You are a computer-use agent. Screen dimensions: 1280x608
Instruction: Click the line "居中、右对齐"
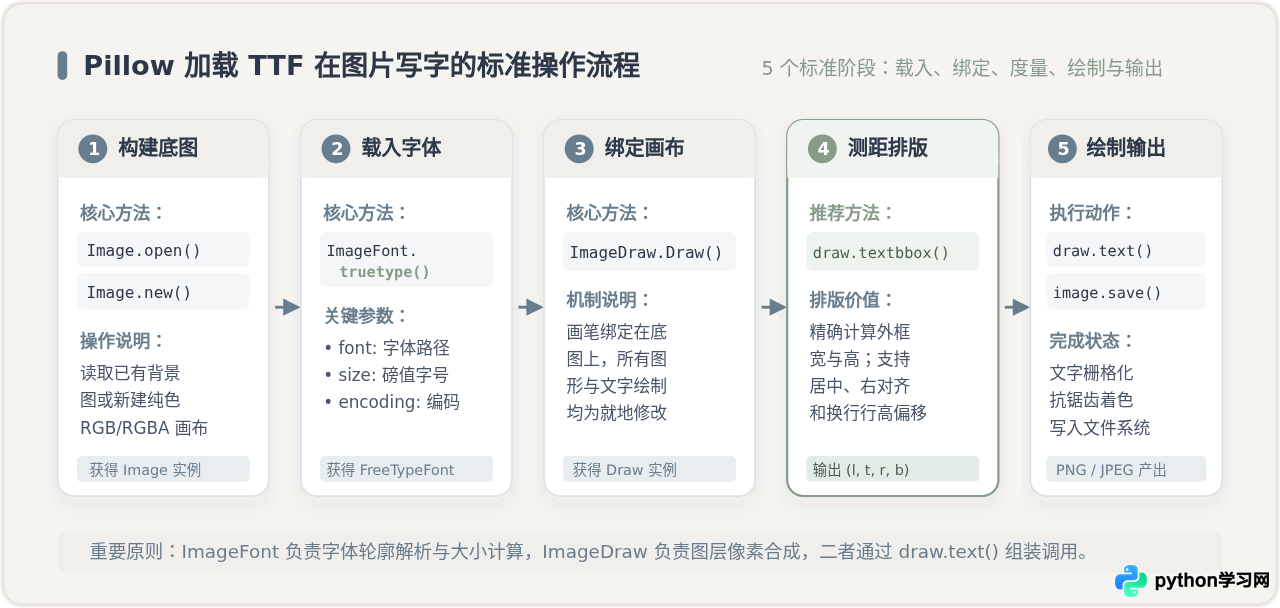[860, 385]
